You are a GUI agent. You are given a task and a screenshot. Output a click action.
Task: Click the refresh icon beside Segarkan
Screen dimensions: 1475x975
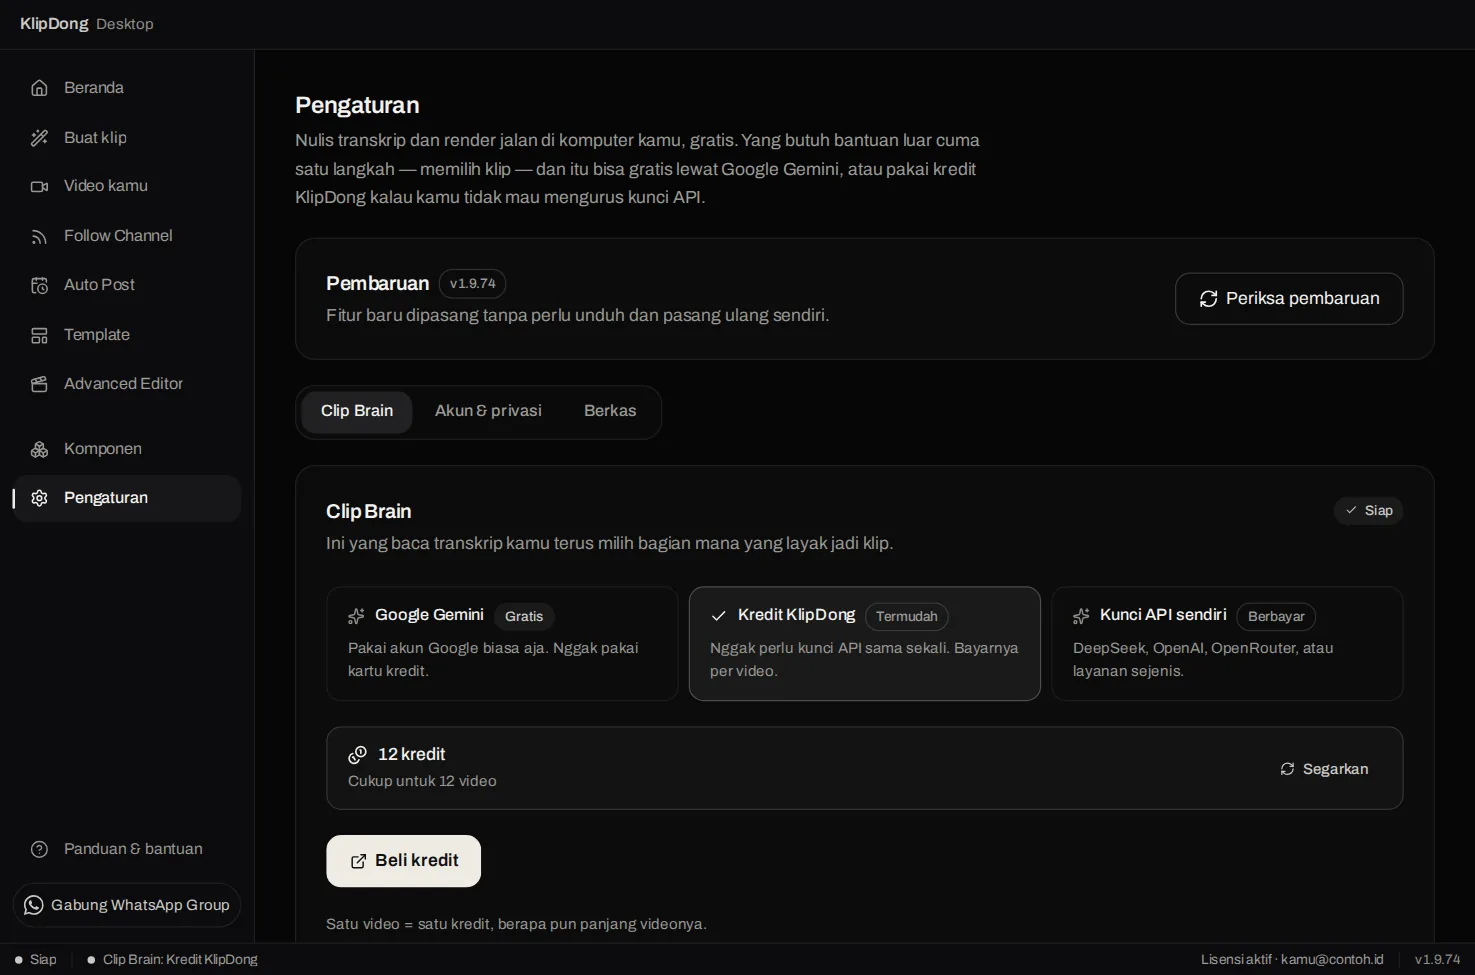(x=1287, y=769)
